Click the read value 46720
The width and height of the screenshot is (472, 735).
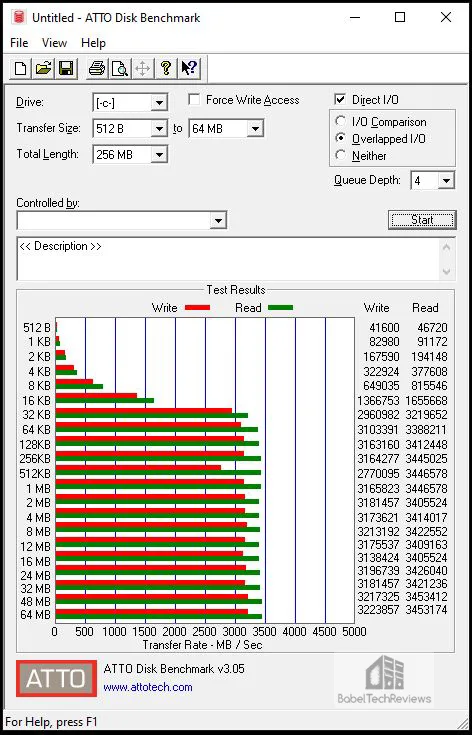[431, 328]
